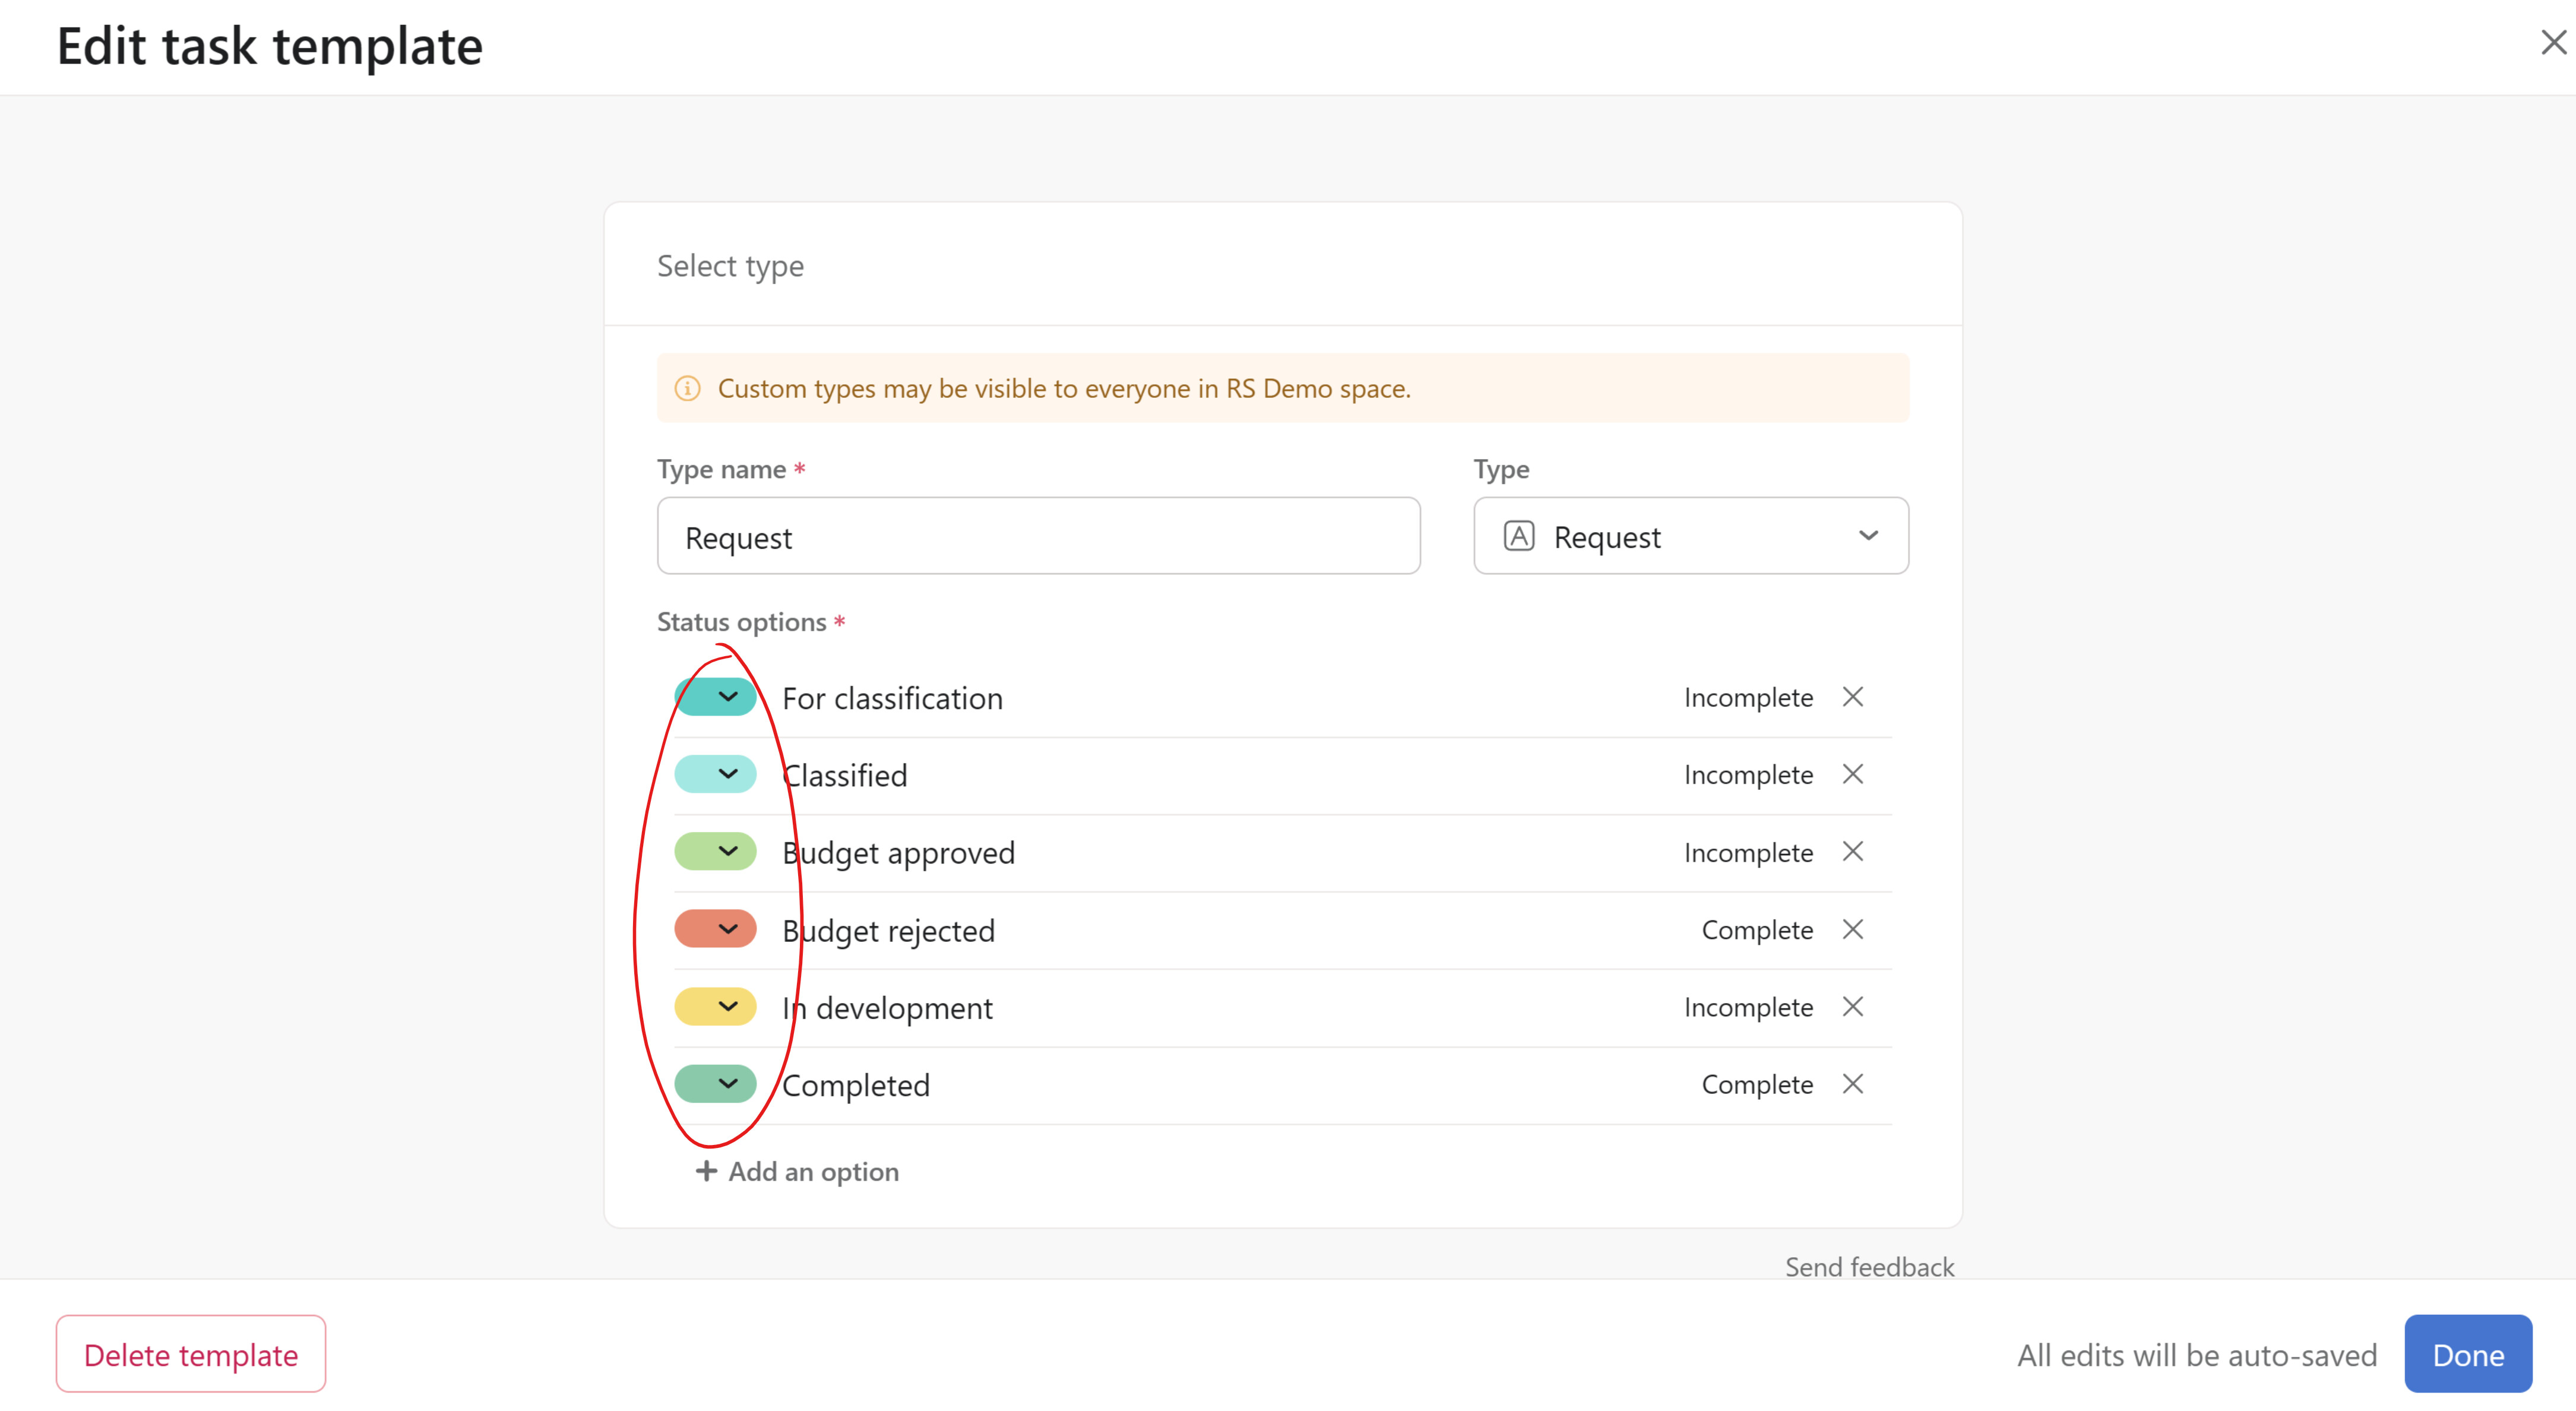Viewport: 2576px width, 1411px height.
Task: Remove the Classified status option
Action: pyautogui.click(x=1852, y=774)
